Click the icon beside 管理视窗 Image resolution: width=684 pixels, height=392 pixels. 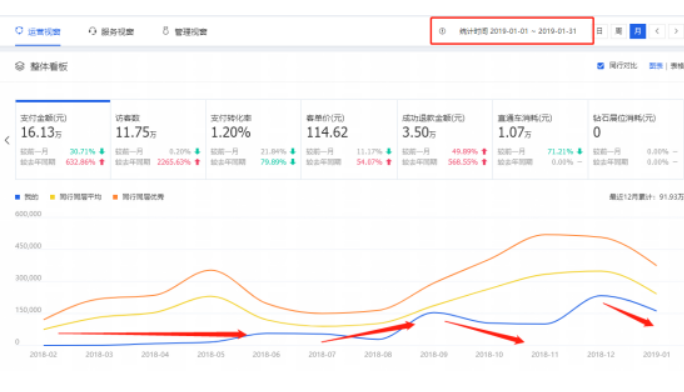pos(166,31)
